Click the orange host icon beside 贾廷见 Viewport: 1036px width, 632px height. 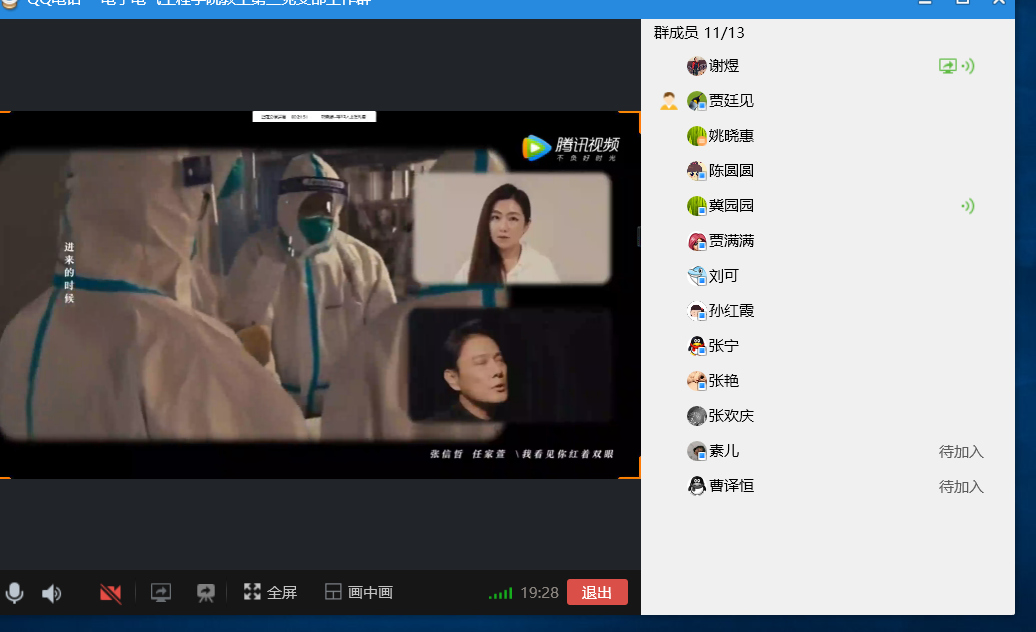(669, 101)
